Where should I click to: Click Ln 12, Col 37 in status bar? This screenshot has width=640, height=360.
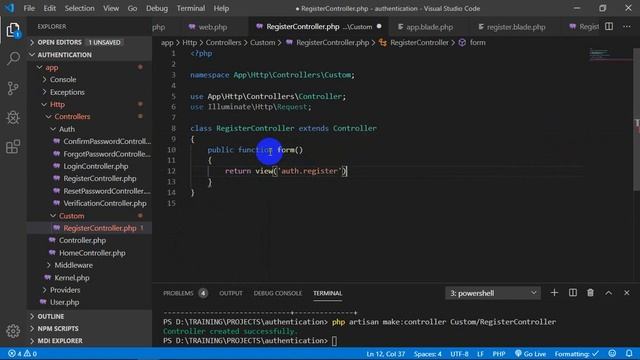386,353
